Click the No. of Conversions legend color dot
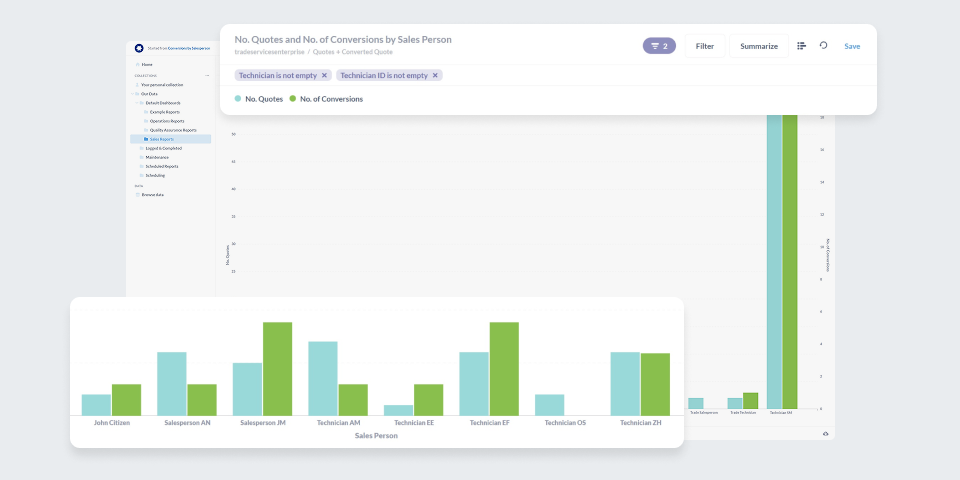This screenshot has height=480, width=960. (x=293, y=99)
